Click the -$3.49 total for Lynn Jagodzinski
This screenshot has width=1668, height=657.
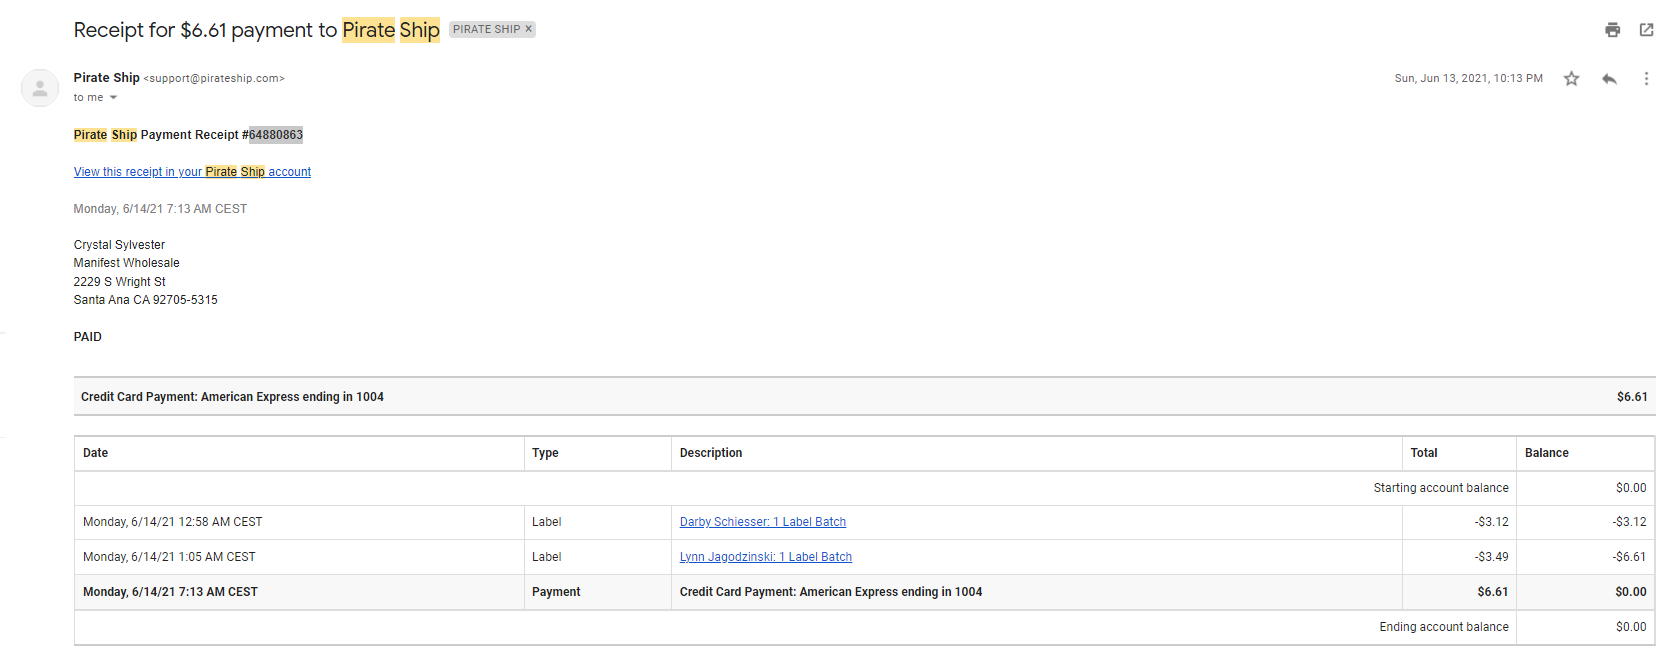coord(1492,557)
